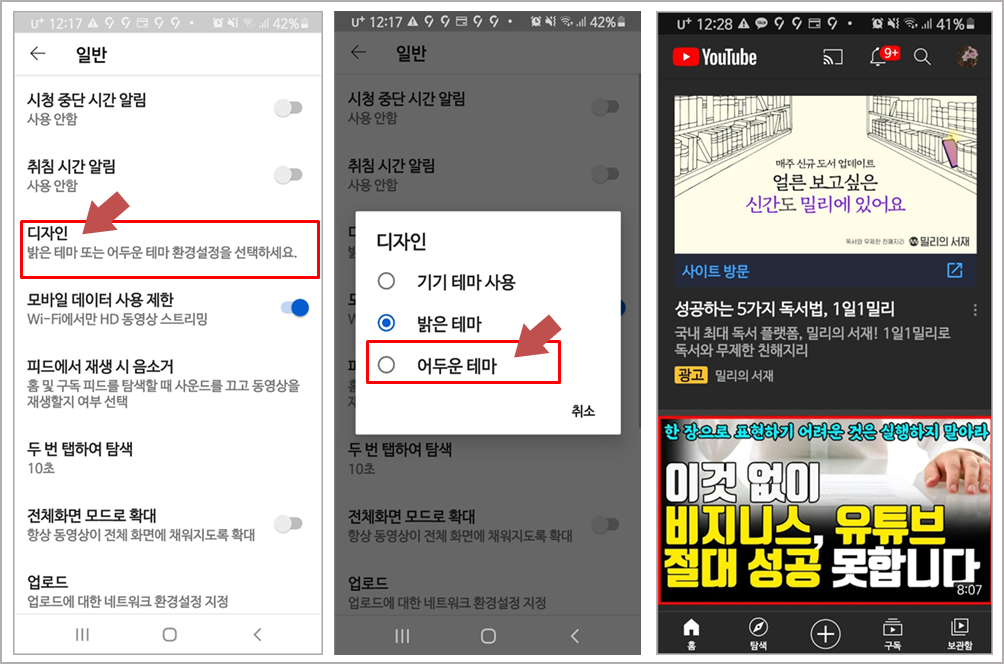Tap battery indicator in left screen status bar
This screenshot has height=664, width=1004.
coord(305,24)
